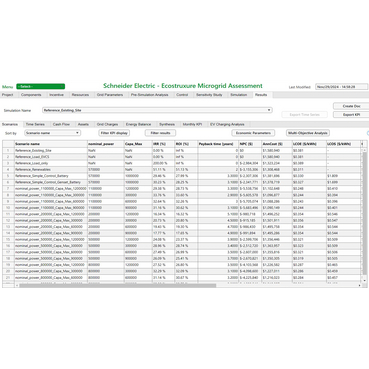Open the Control tab
Viewport: 369px width, 369px height.
click(182, 95)
